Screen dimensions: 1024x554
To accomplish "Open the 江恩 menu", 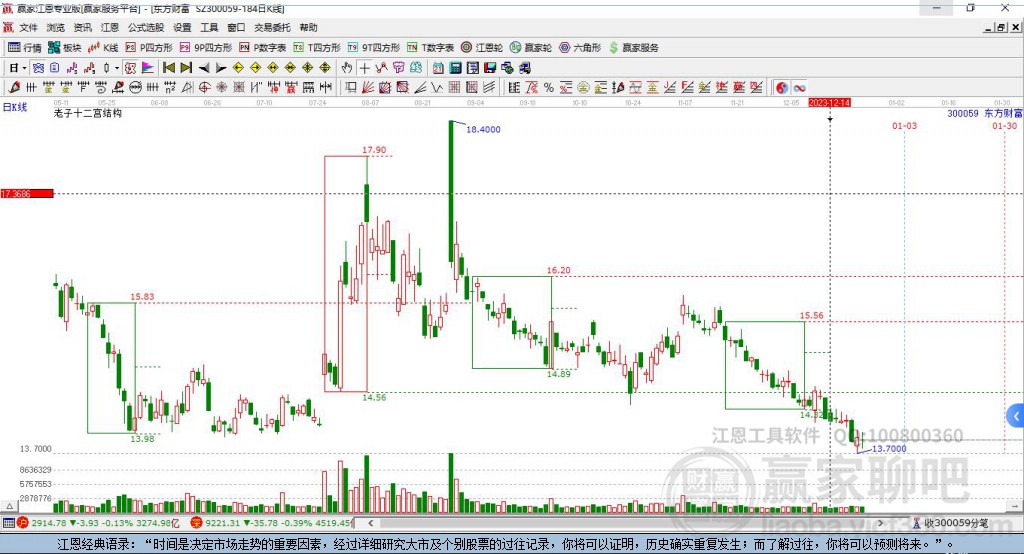I will click(110, 27).
